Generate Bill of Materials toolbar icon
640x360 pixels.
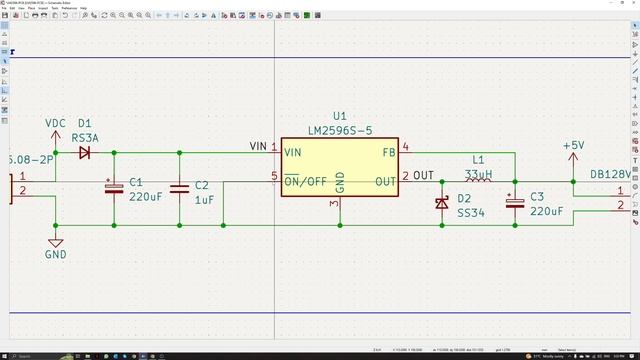(296, 15)
